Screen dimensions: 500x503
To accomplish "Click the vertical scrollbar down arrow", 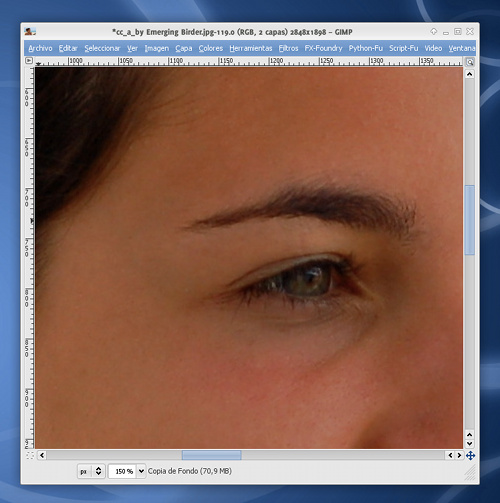I will tap(470, 443).
